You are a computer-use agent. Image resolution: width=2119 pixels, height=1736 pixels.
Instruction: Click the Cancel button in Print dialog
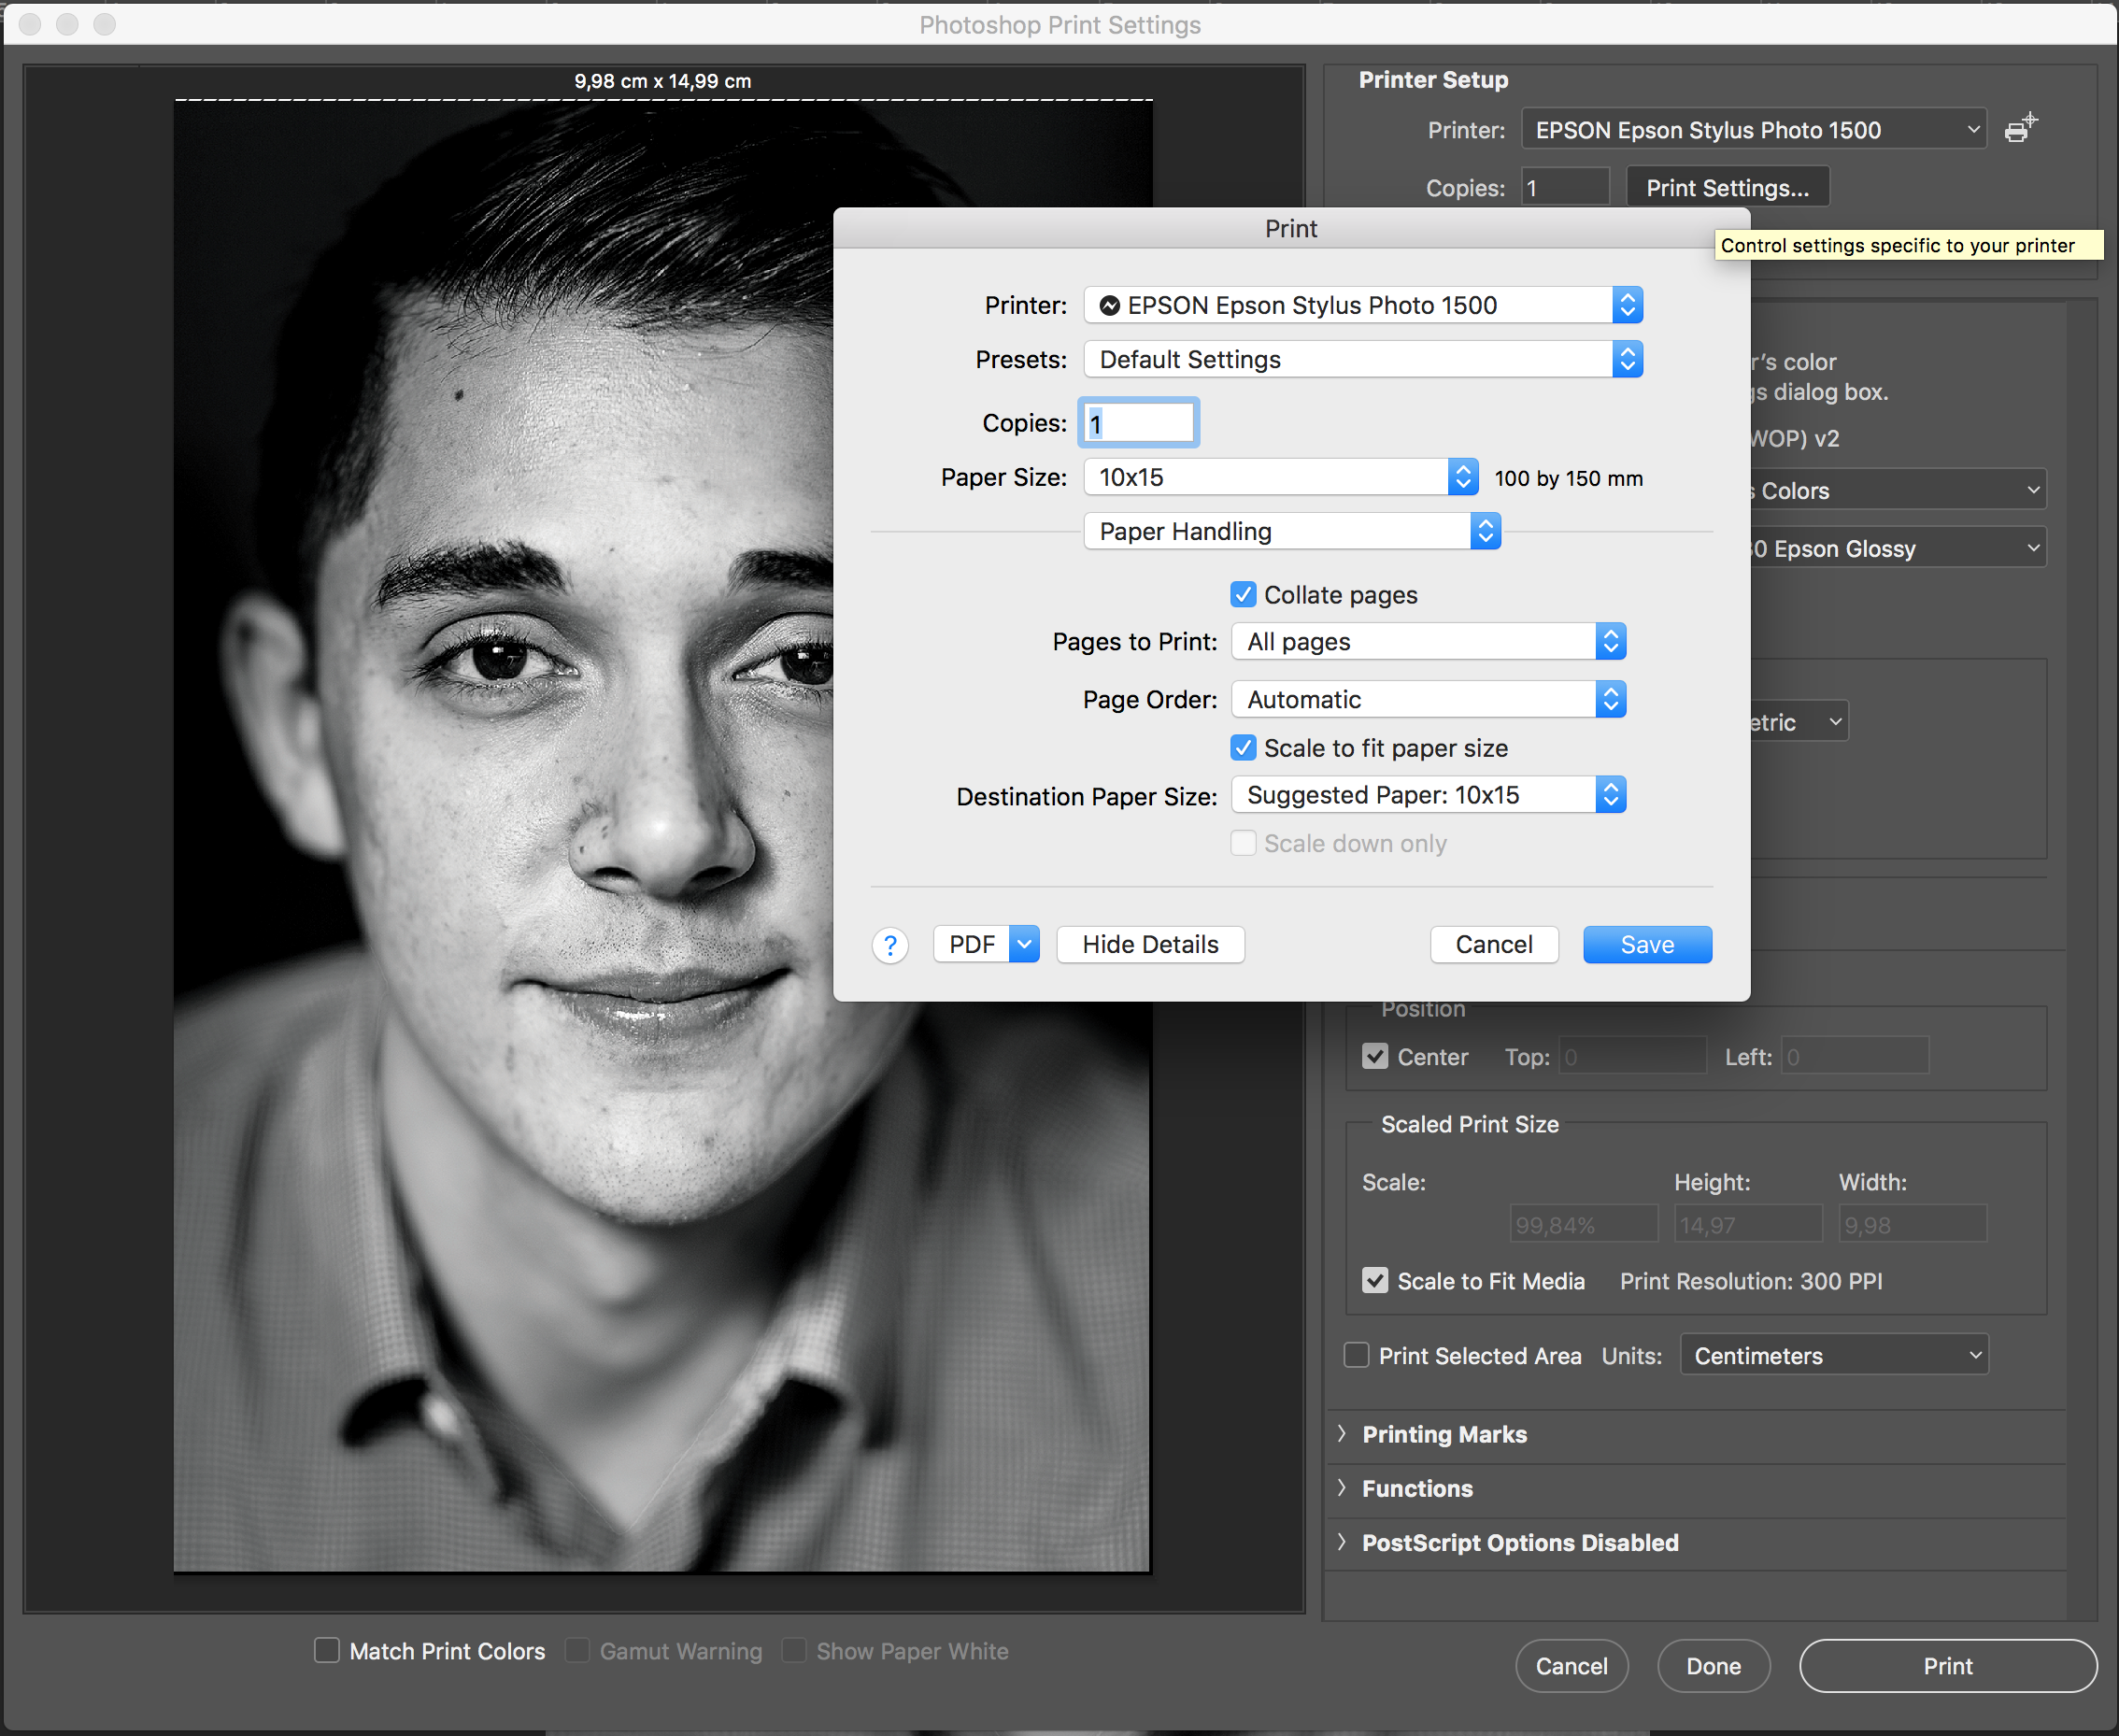click(1494, 944)
